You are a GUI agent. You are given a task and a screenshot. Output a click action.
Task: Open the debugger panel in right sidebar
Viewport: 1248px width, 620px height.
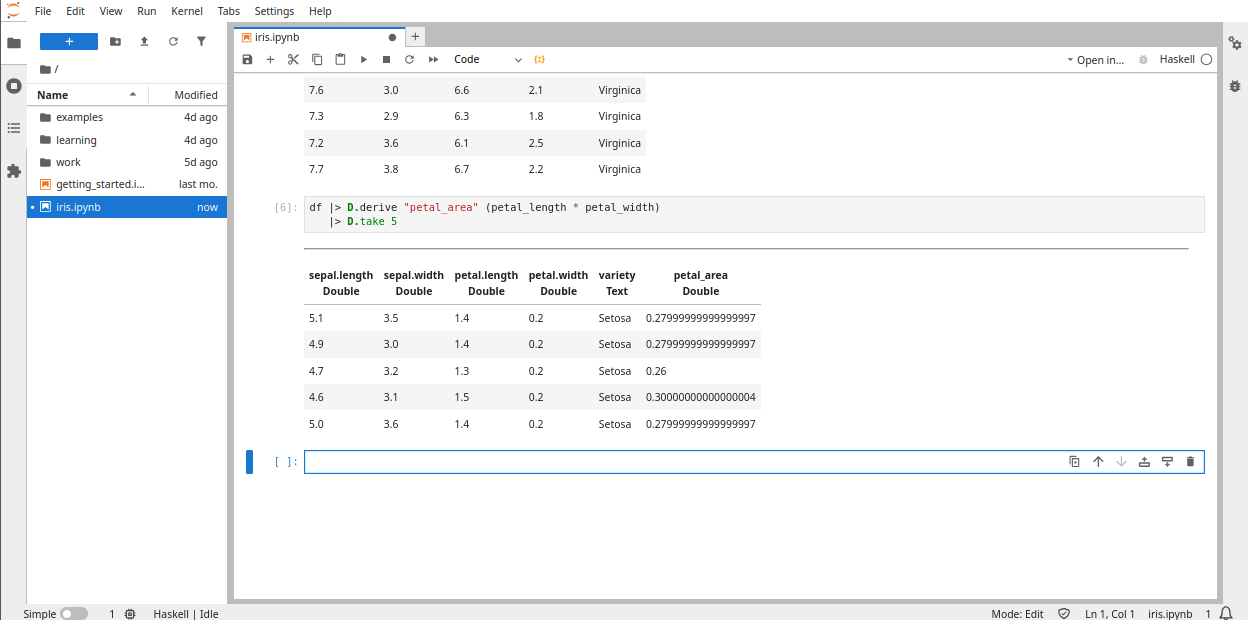click(x=1235, y=86)
